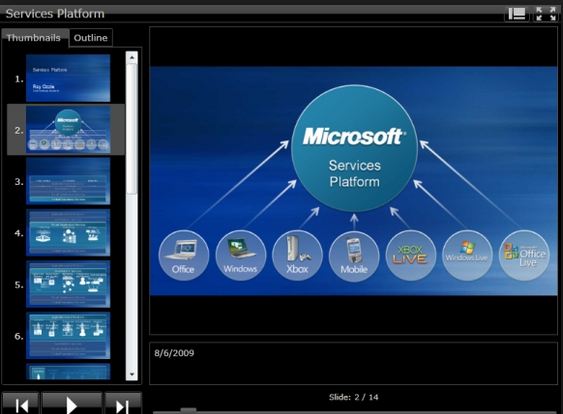Click the number 4. label in thumbnails

pos(19,233)
